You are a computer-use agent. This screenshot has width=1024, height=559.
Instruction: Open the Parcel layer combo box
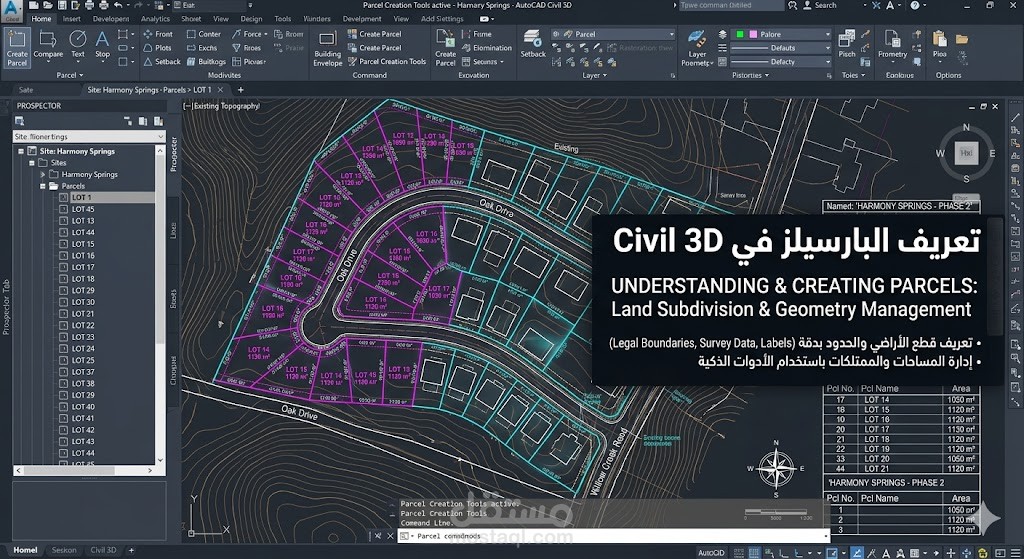coord(613,34)
